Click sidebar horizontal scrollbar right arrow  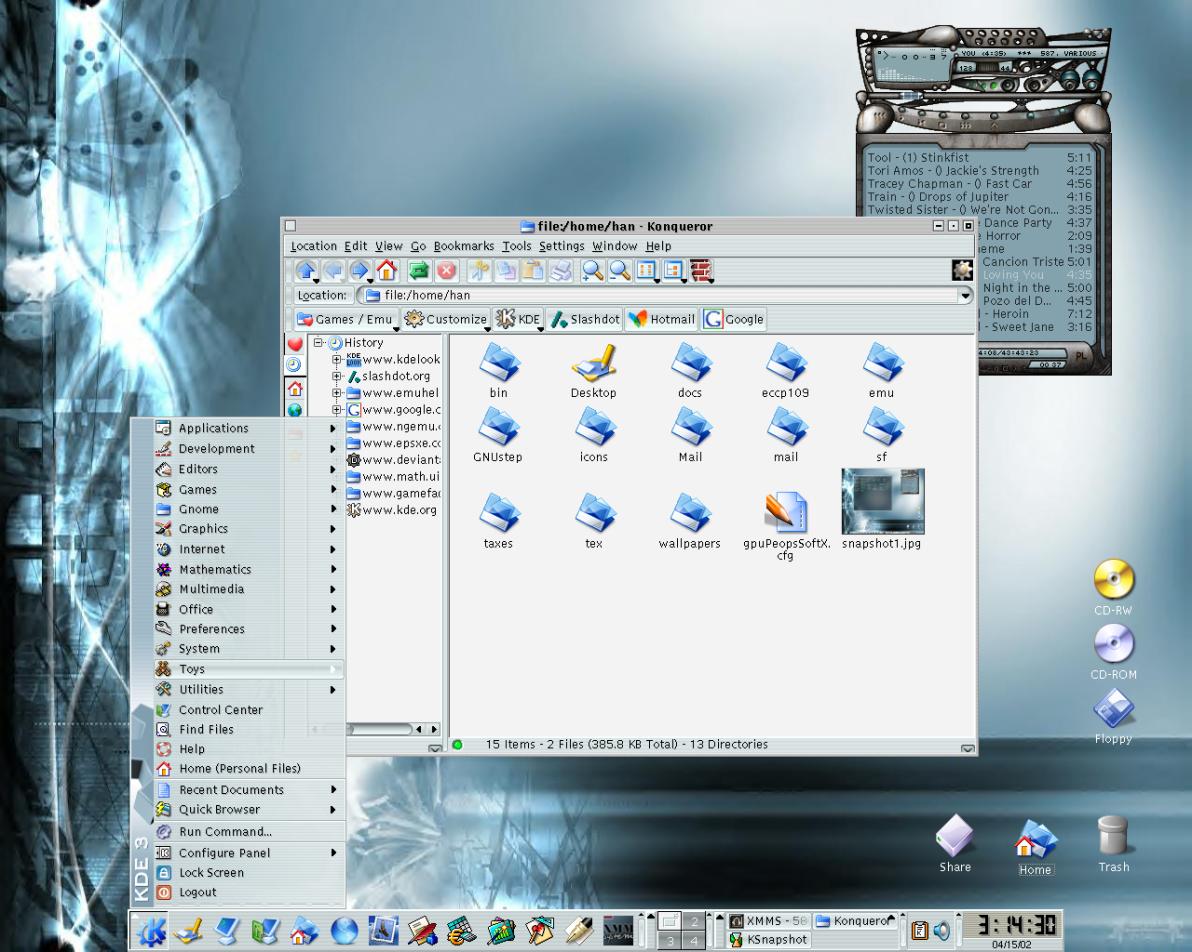[x=434, y=729]
